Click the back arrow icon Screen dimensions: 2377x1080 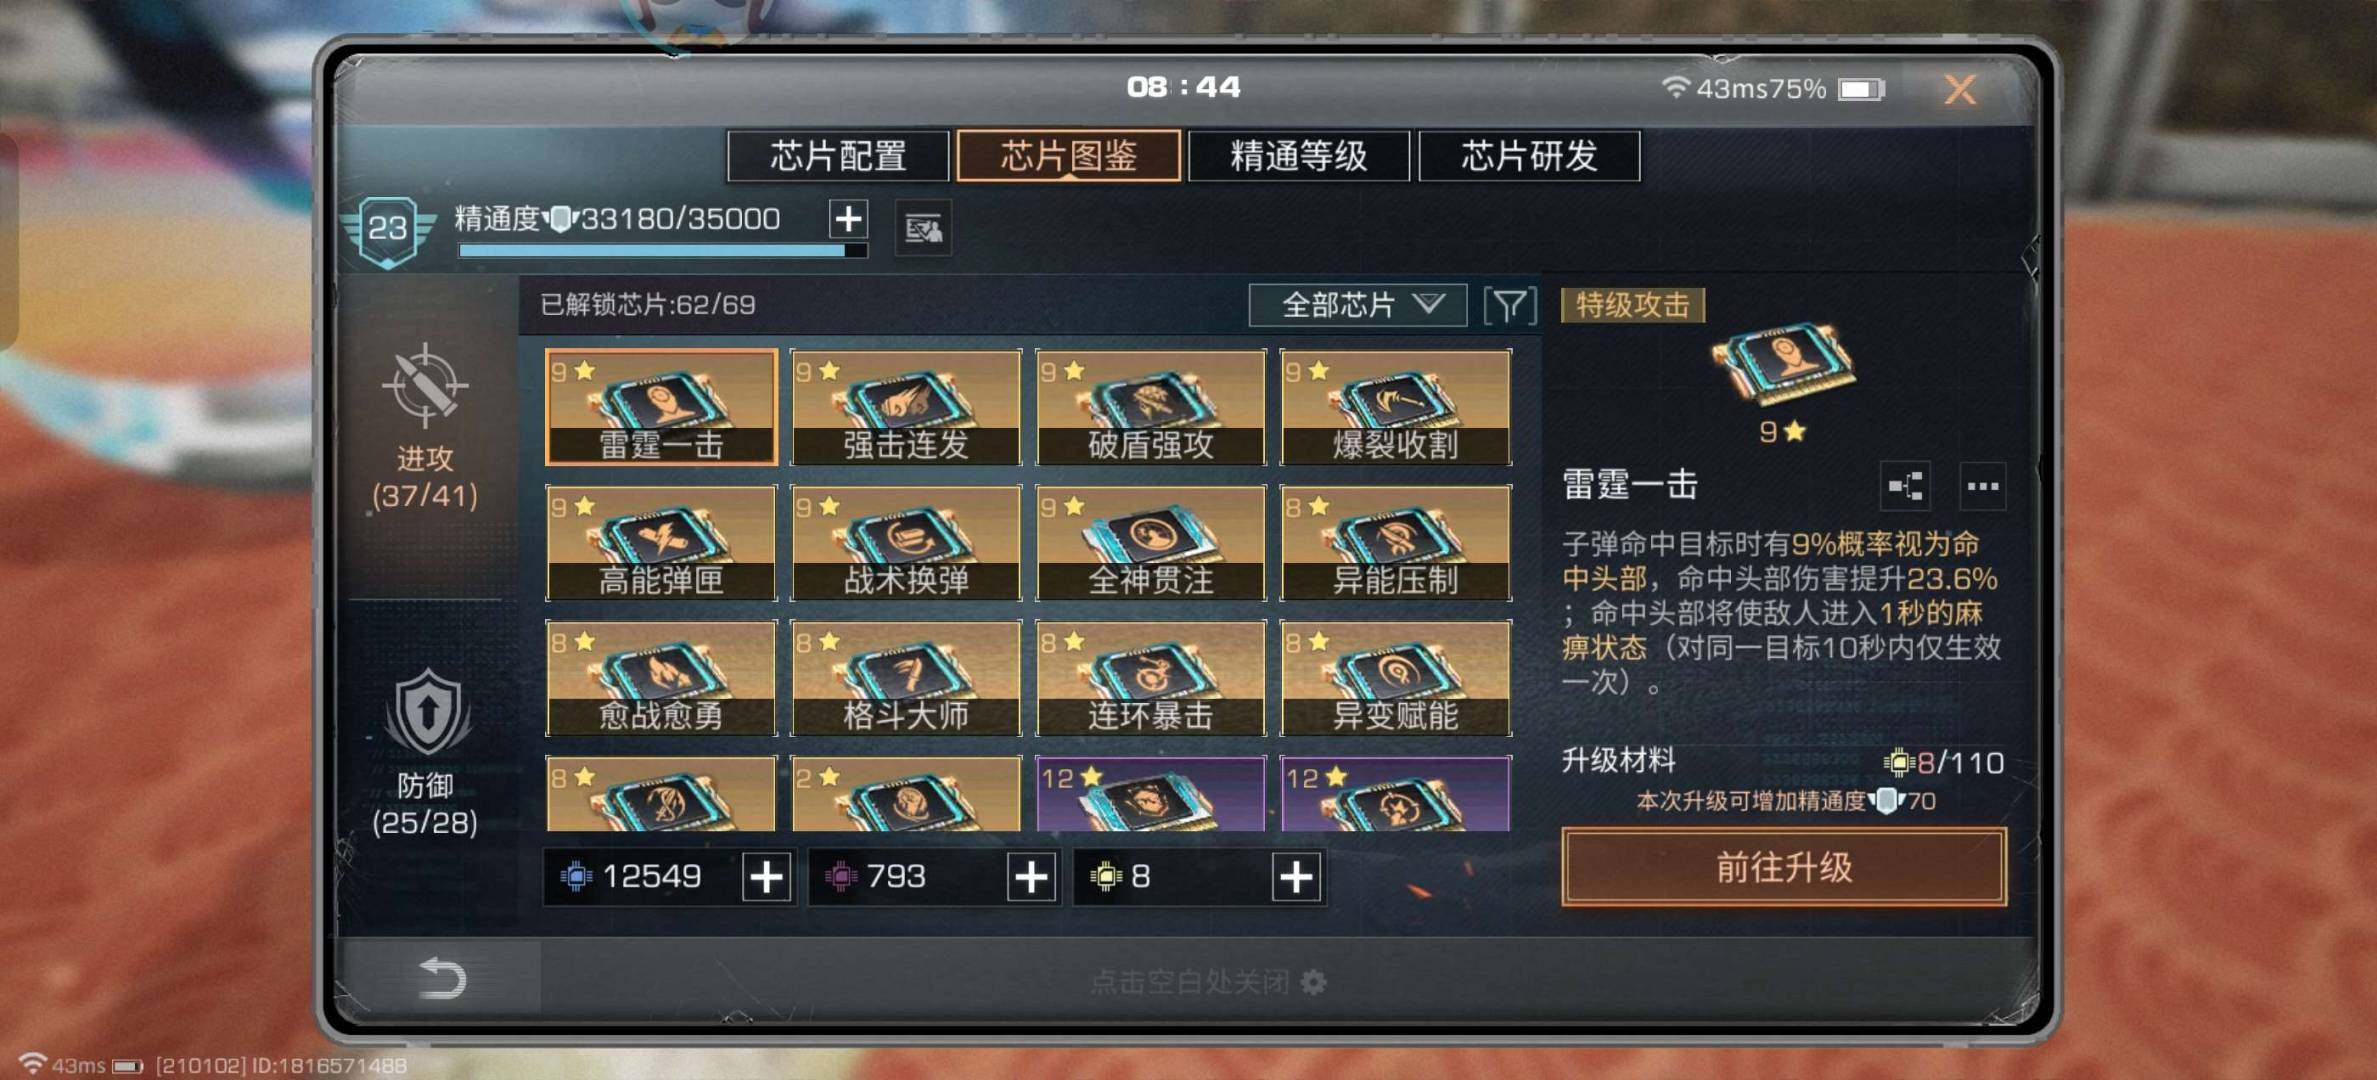point(441,977)
